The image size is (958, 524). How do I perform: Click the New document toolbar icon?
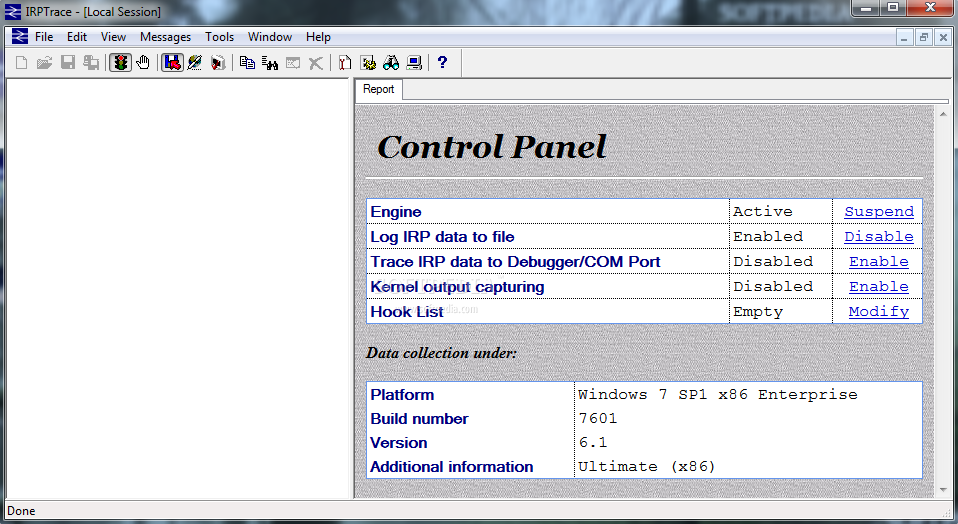(x=21, y=62)
